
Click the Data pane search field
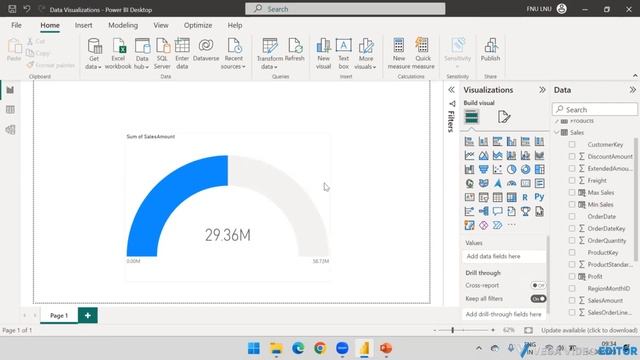click(x=595, y=109)
